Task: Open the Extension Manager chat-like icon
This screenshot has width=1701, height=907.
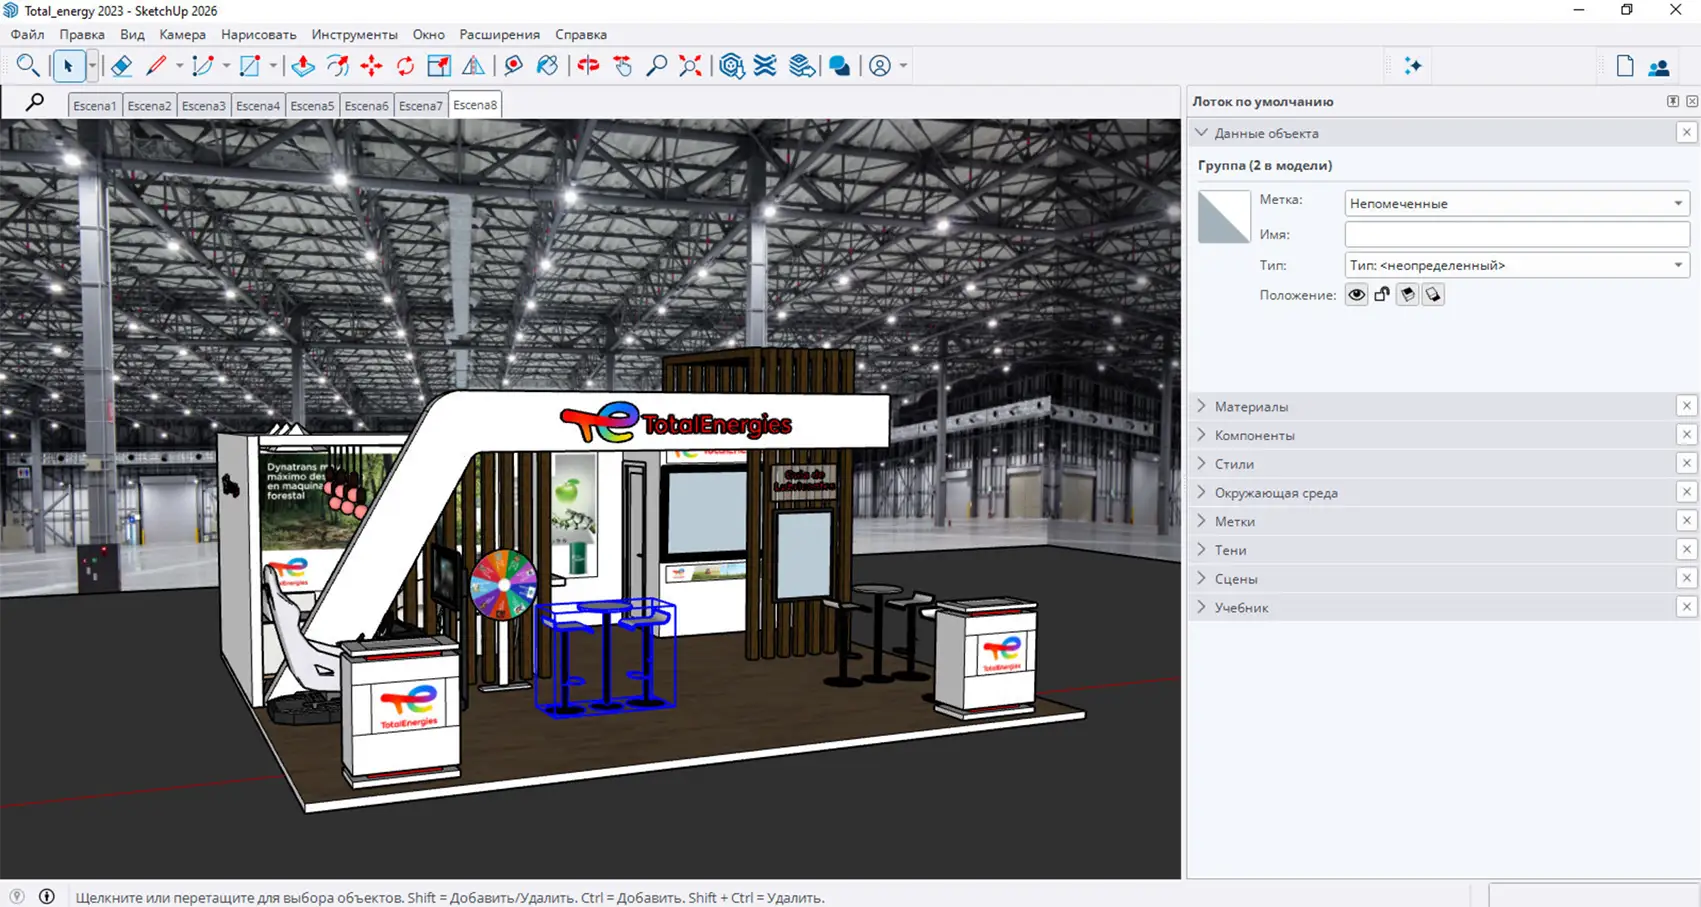Action: [840, 66]
